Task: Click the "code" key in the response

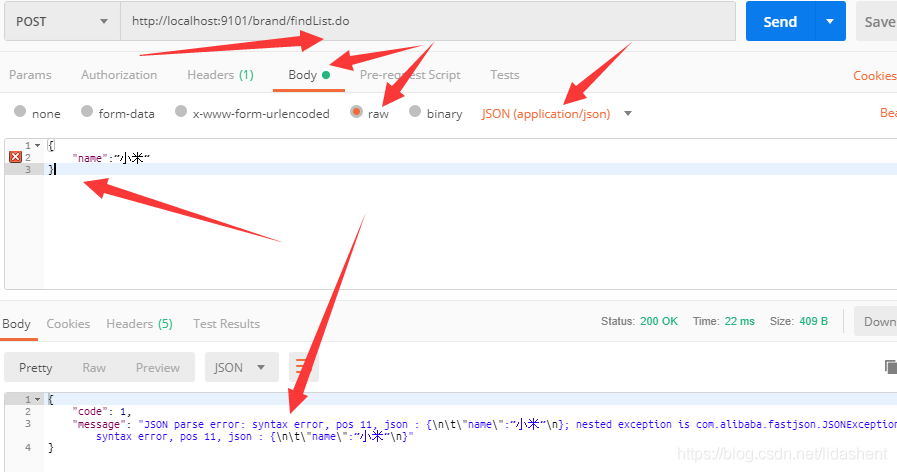Action: tap(90, 411)
